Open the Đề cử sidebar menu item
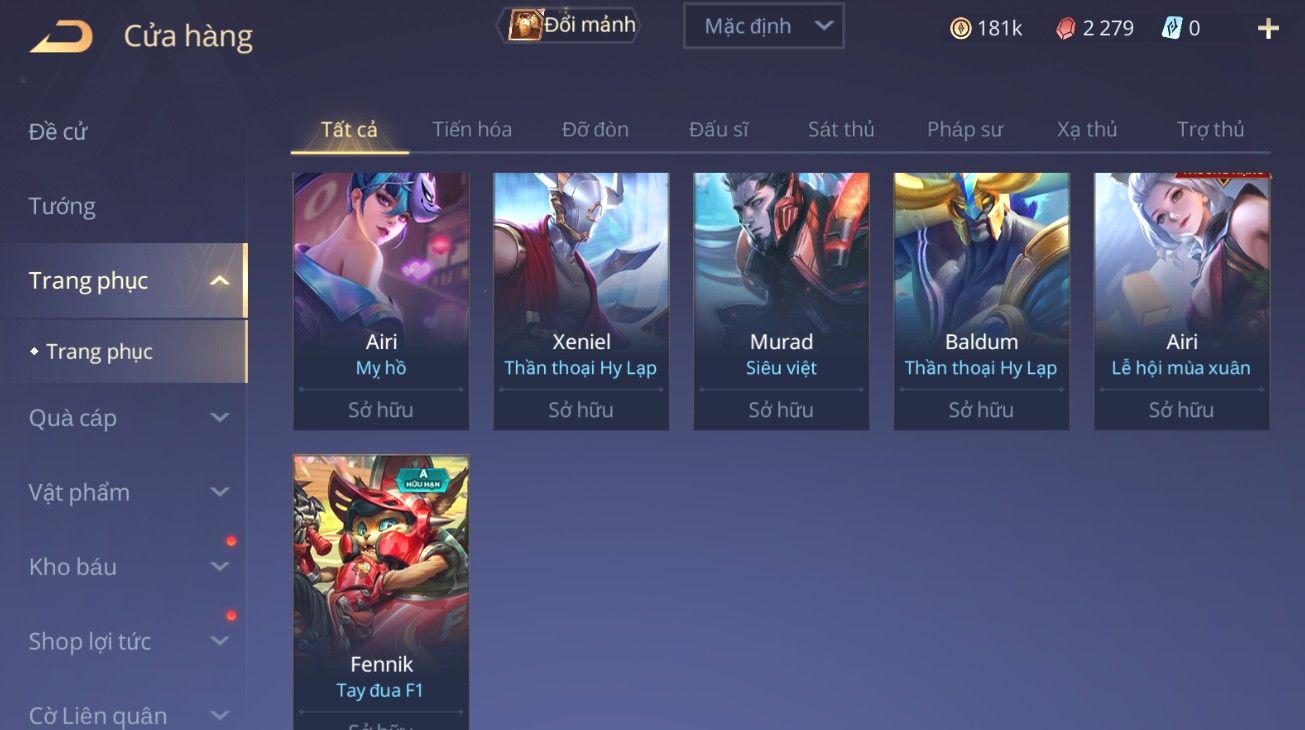 pos(58,132)
